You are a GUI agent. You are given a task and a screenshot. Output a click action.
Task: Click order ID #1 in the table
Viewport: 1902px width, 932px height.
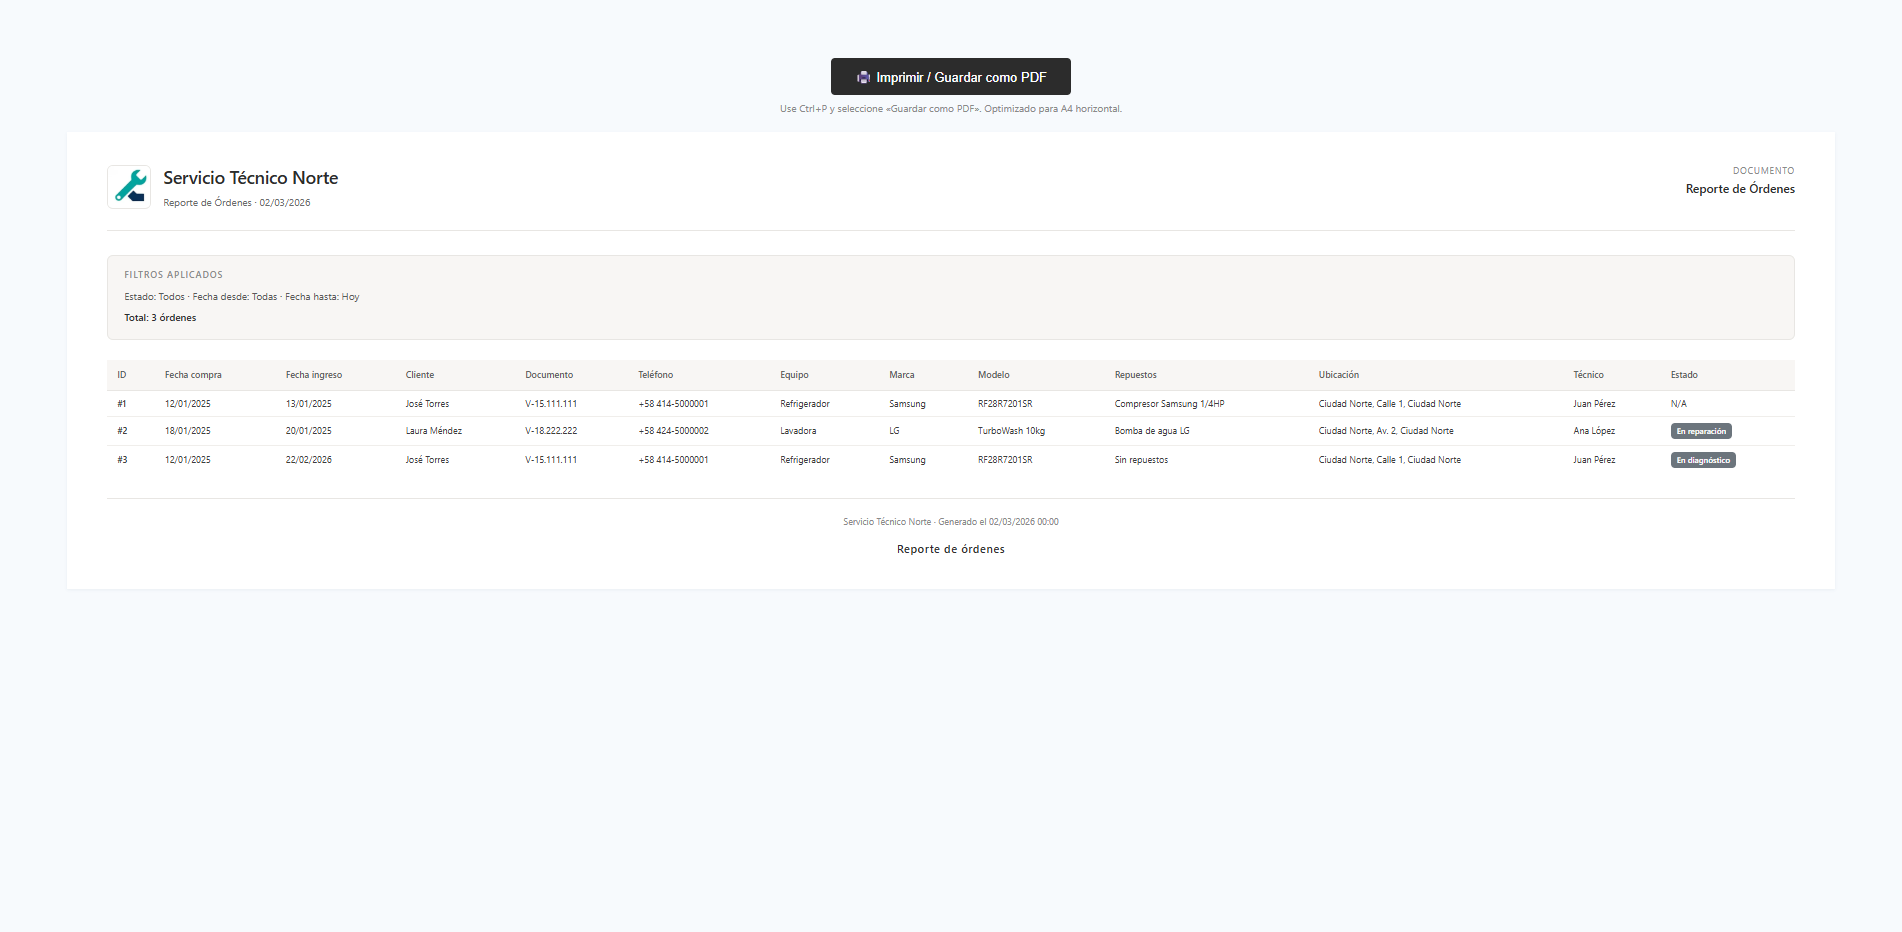tap(122, 404)
